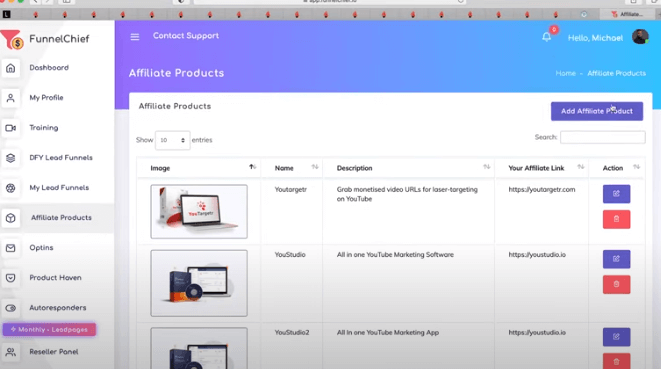Click the Training video camera icon
Screen dimensions: 661x369
click(x=11, y=128)
